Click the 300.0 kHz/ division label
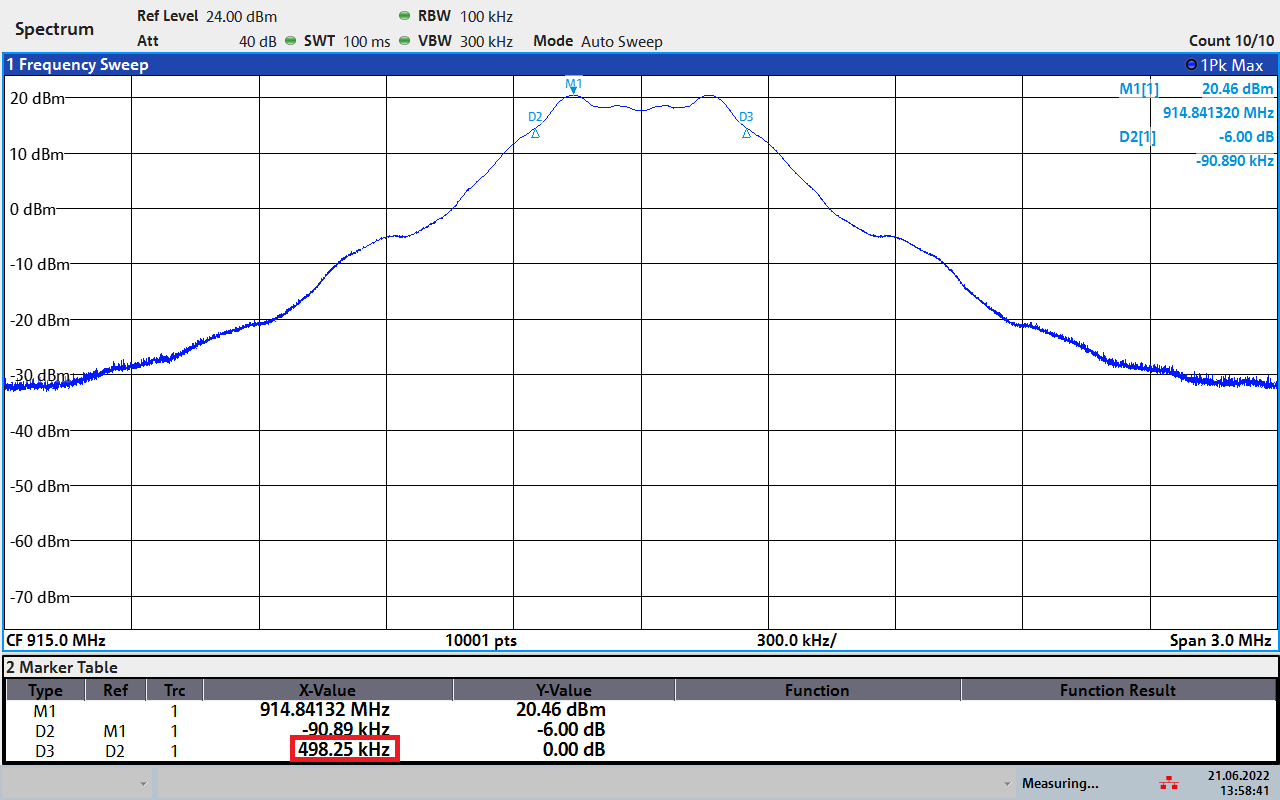The height and width of the screenshot is (800, 1280). 796,640
